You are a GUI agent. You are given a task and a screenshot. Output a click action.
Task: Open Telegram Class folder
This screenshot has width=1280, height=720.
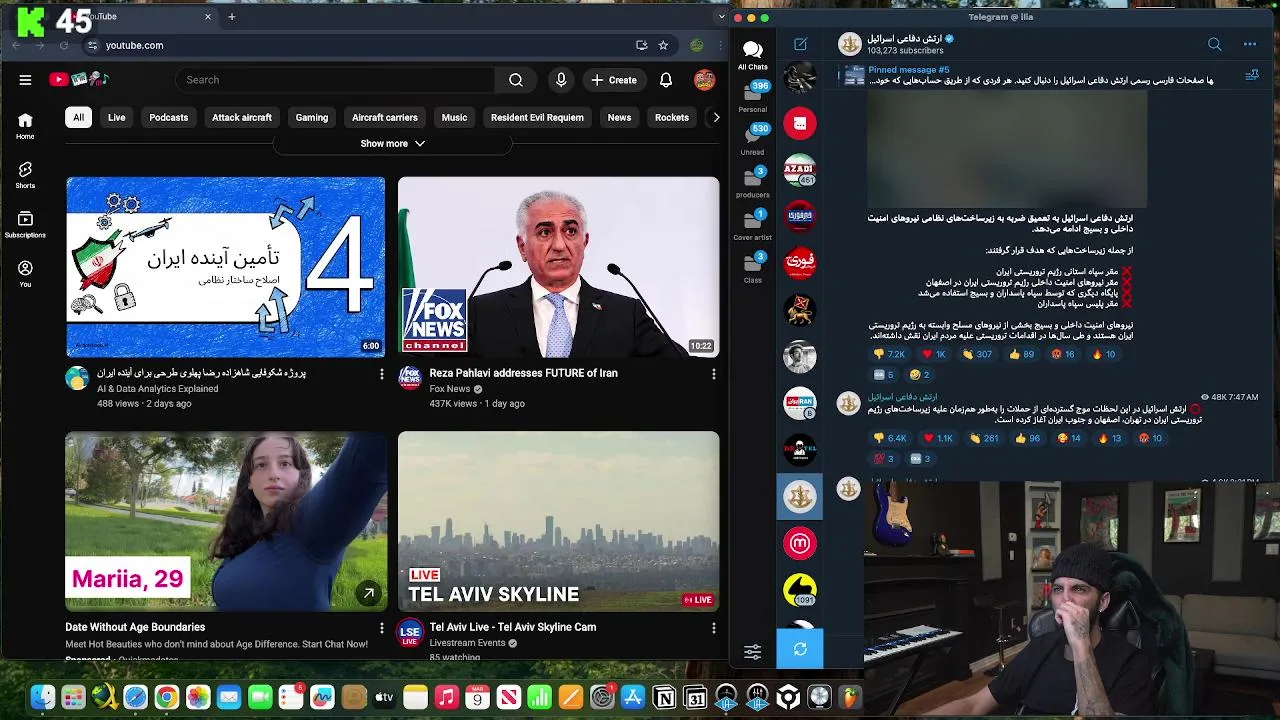tap(753, 268)
